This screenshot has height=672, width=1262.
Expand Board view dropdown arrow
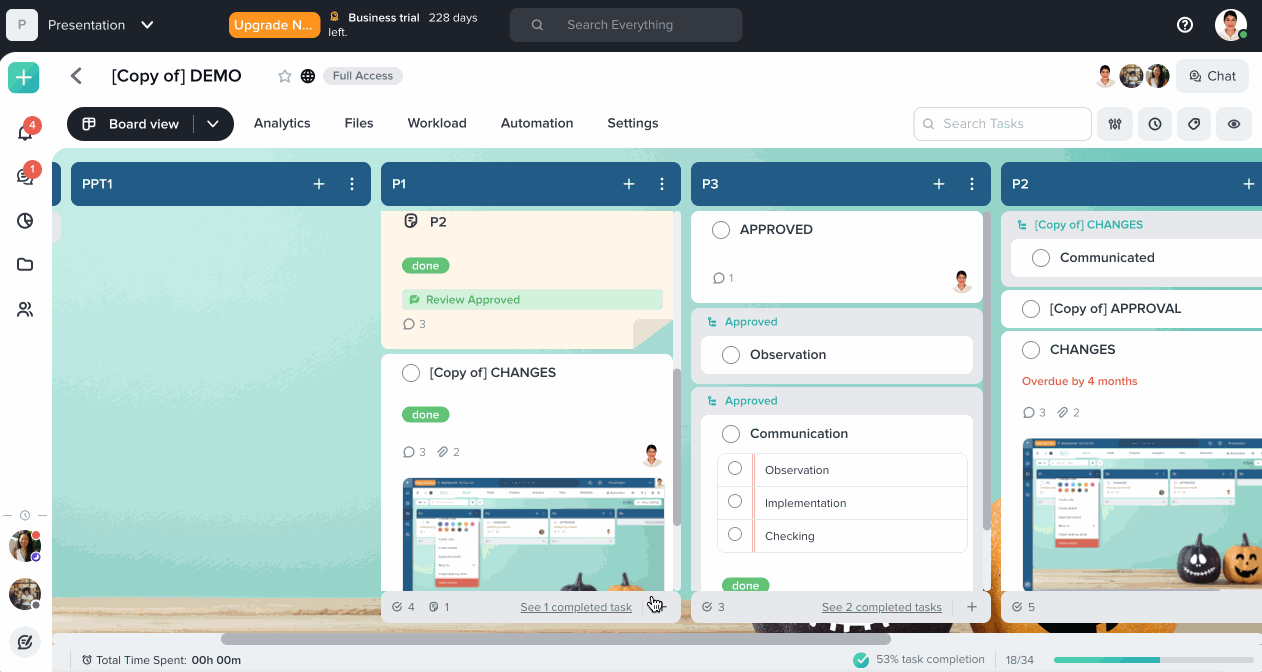tap(213, 124)
